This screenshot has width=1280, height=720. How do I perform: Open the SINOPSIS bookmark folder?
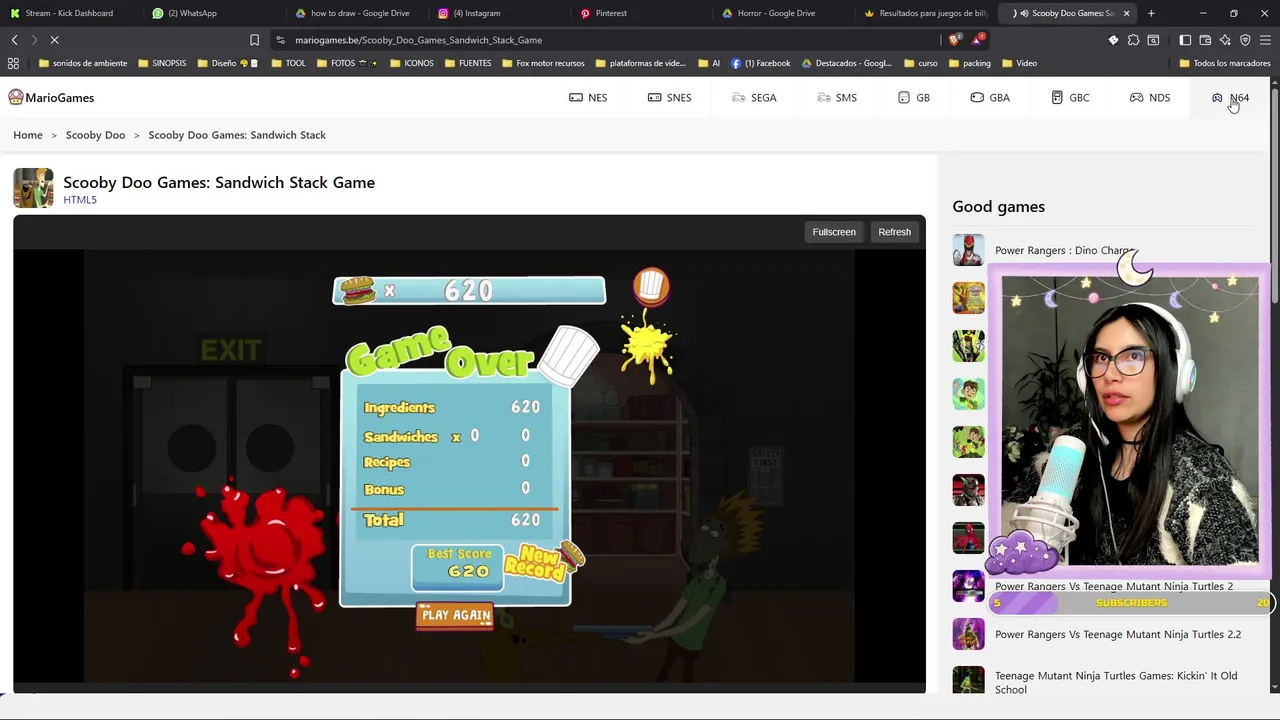click(161, 63)
